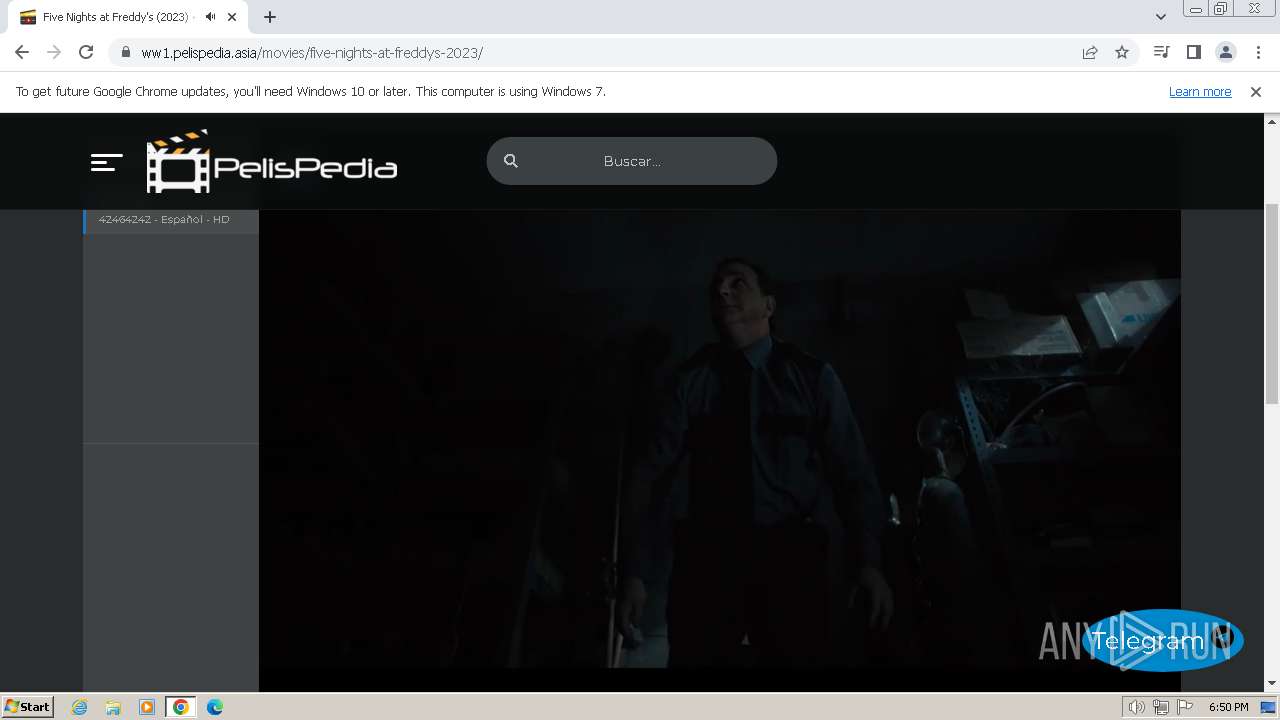This screenshot has width=1280, height=720.
Task: Click the page vertical scrollbar thumb
Action: [x=1272, y=303]
